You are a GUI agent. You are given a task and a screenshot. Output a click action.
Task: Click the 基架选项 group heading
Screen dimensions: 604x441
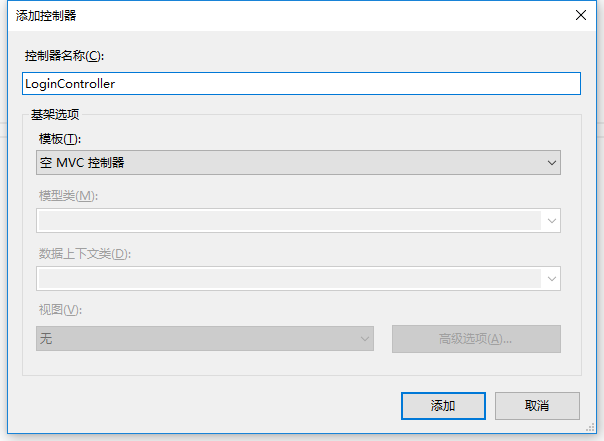[55, 114]
